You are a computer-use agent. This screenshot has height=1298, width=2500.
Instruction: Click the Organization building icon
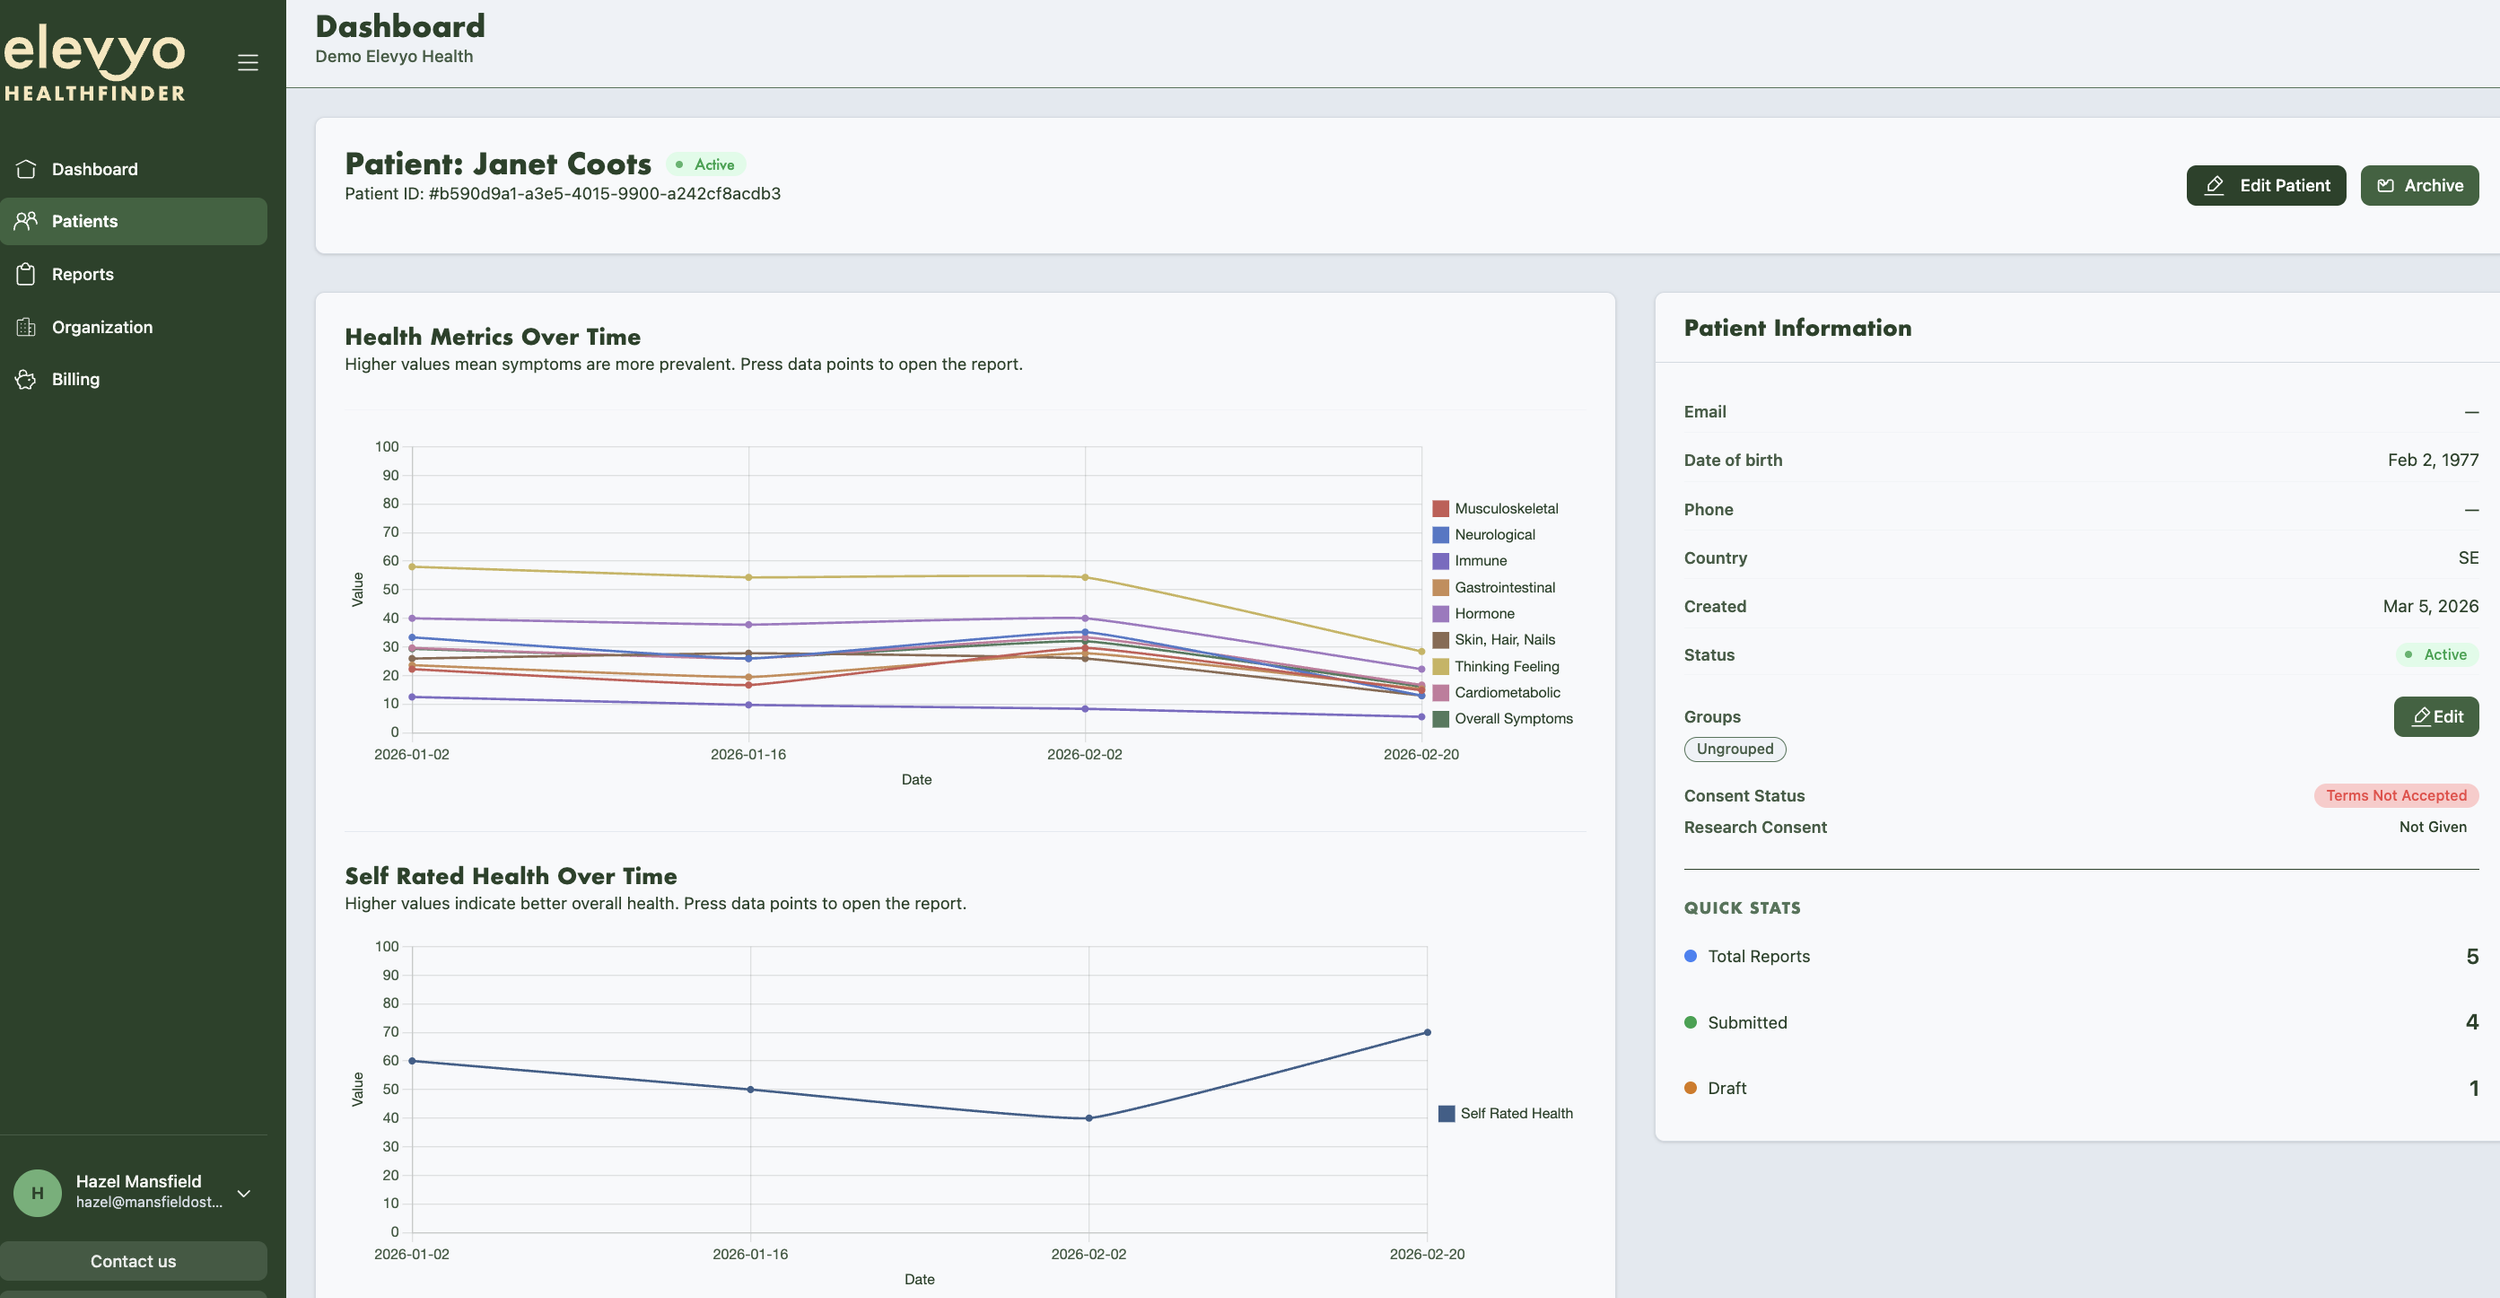pyautogui.click(x=26, y=327)
